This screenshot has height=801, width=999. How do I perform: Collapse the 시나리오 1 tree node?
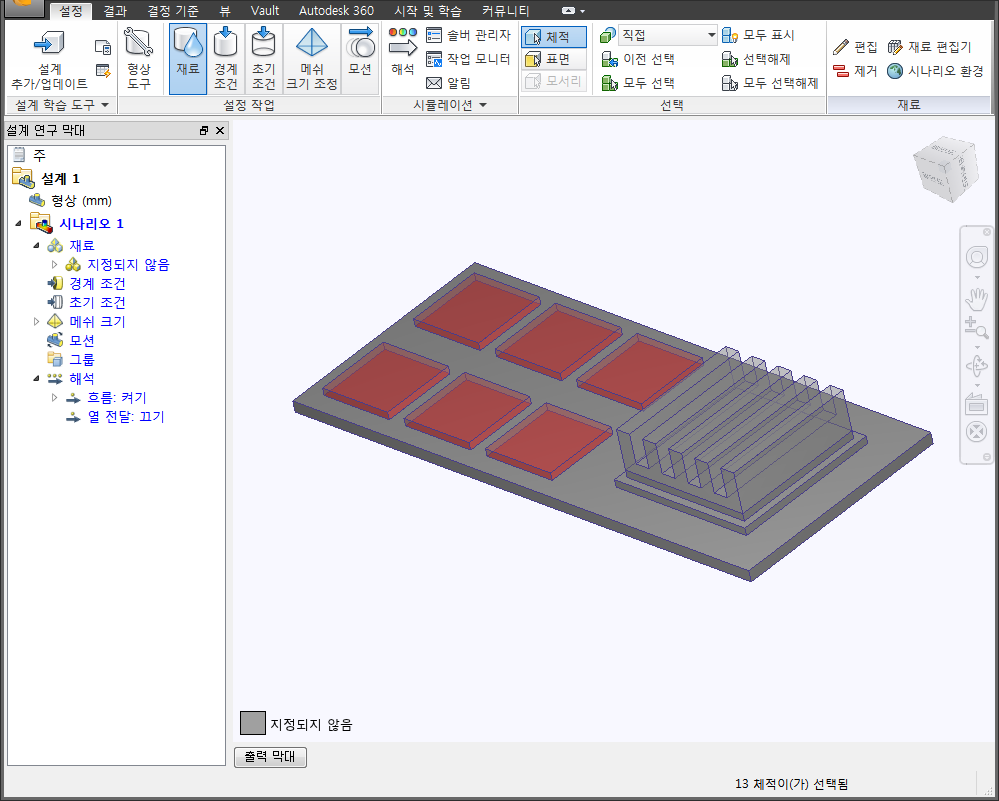click(x=18, y=223)
